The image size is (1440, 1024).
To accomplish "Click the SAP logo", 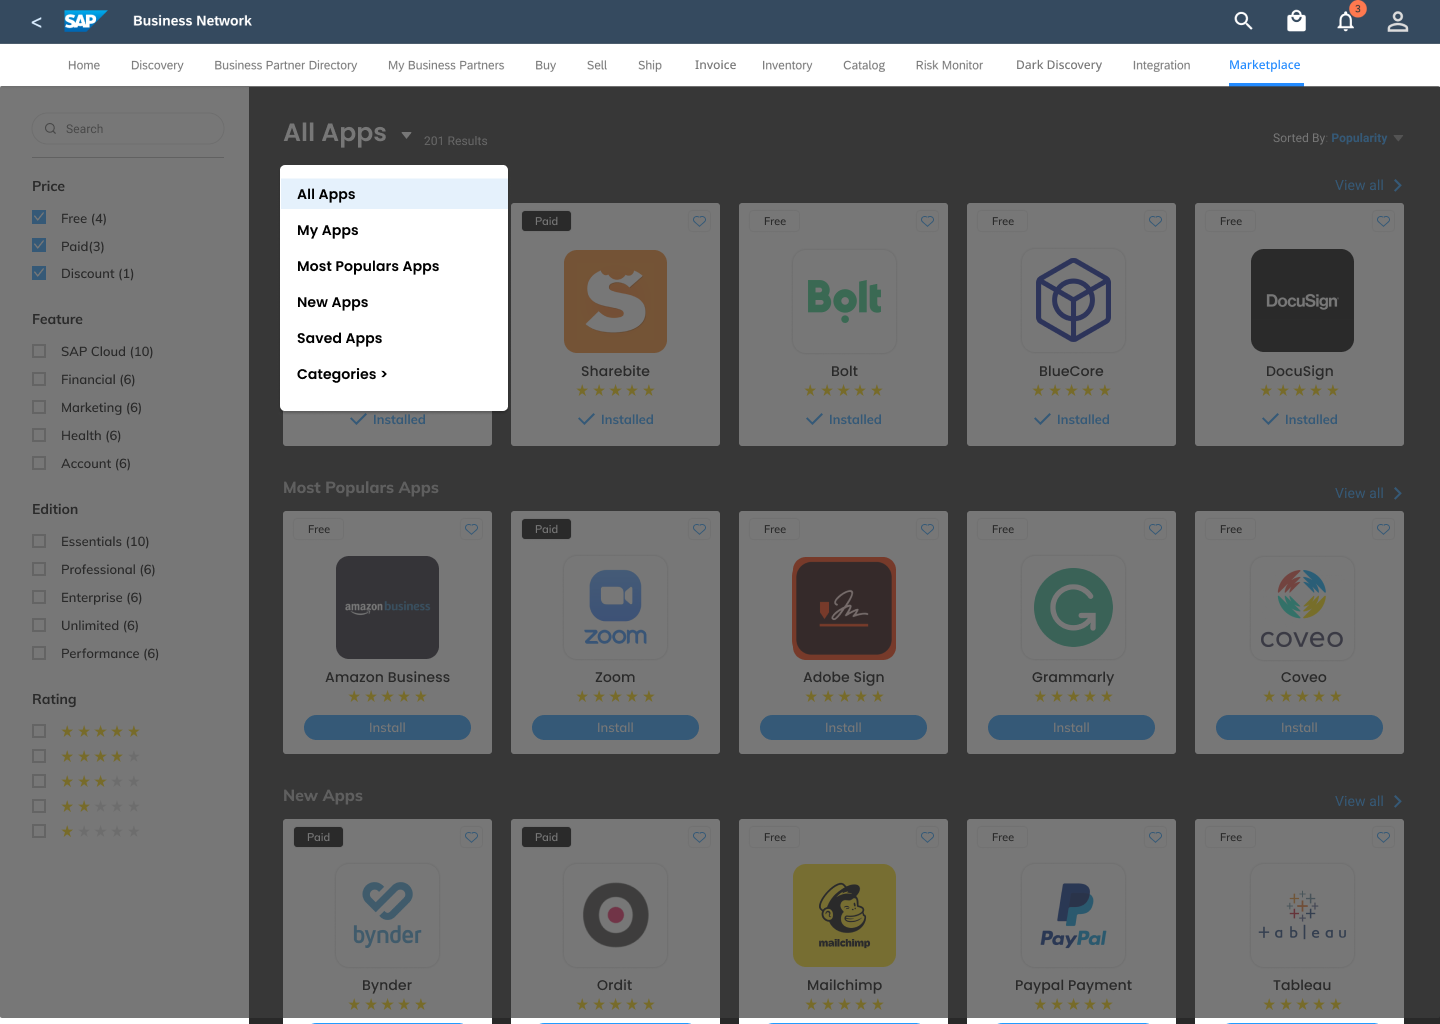I will pos(84,21).
